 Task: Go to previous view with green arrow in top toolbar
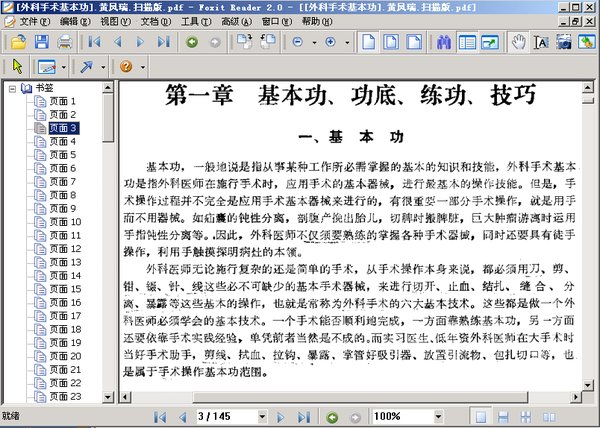192,42
